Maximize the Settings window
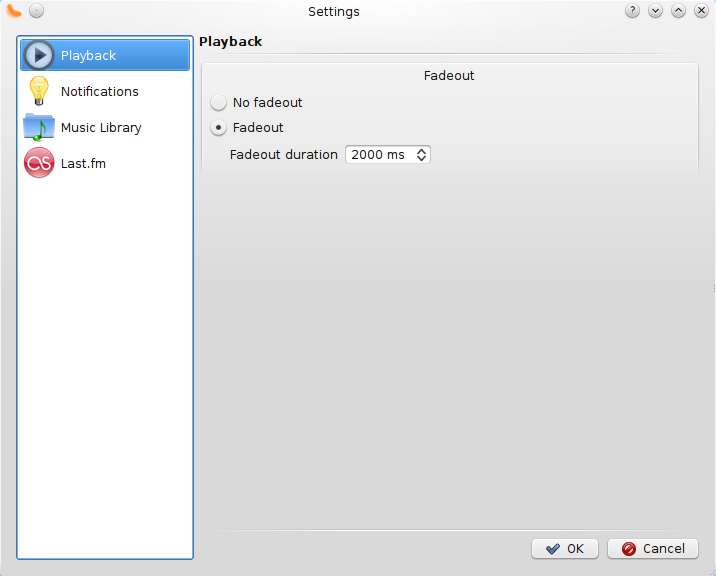 [x=678, y=11]
